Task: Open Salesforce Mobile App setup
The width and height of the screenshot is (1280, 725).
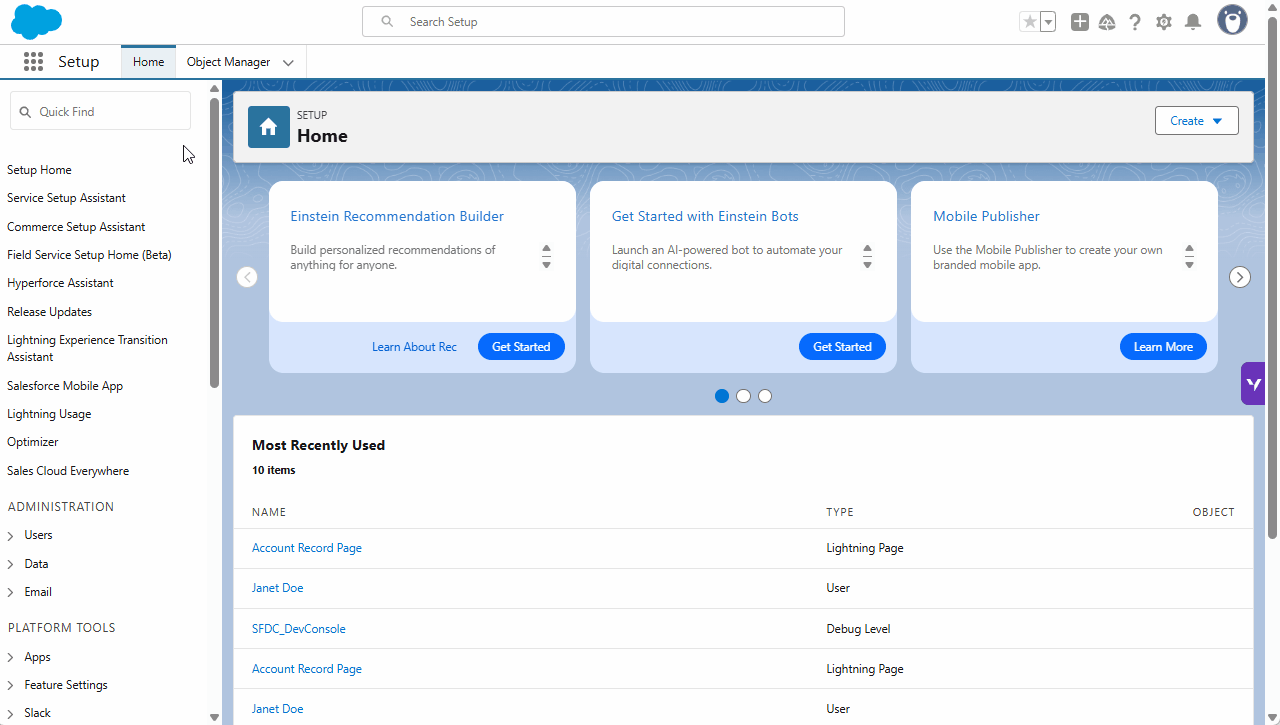Action: 65,386
